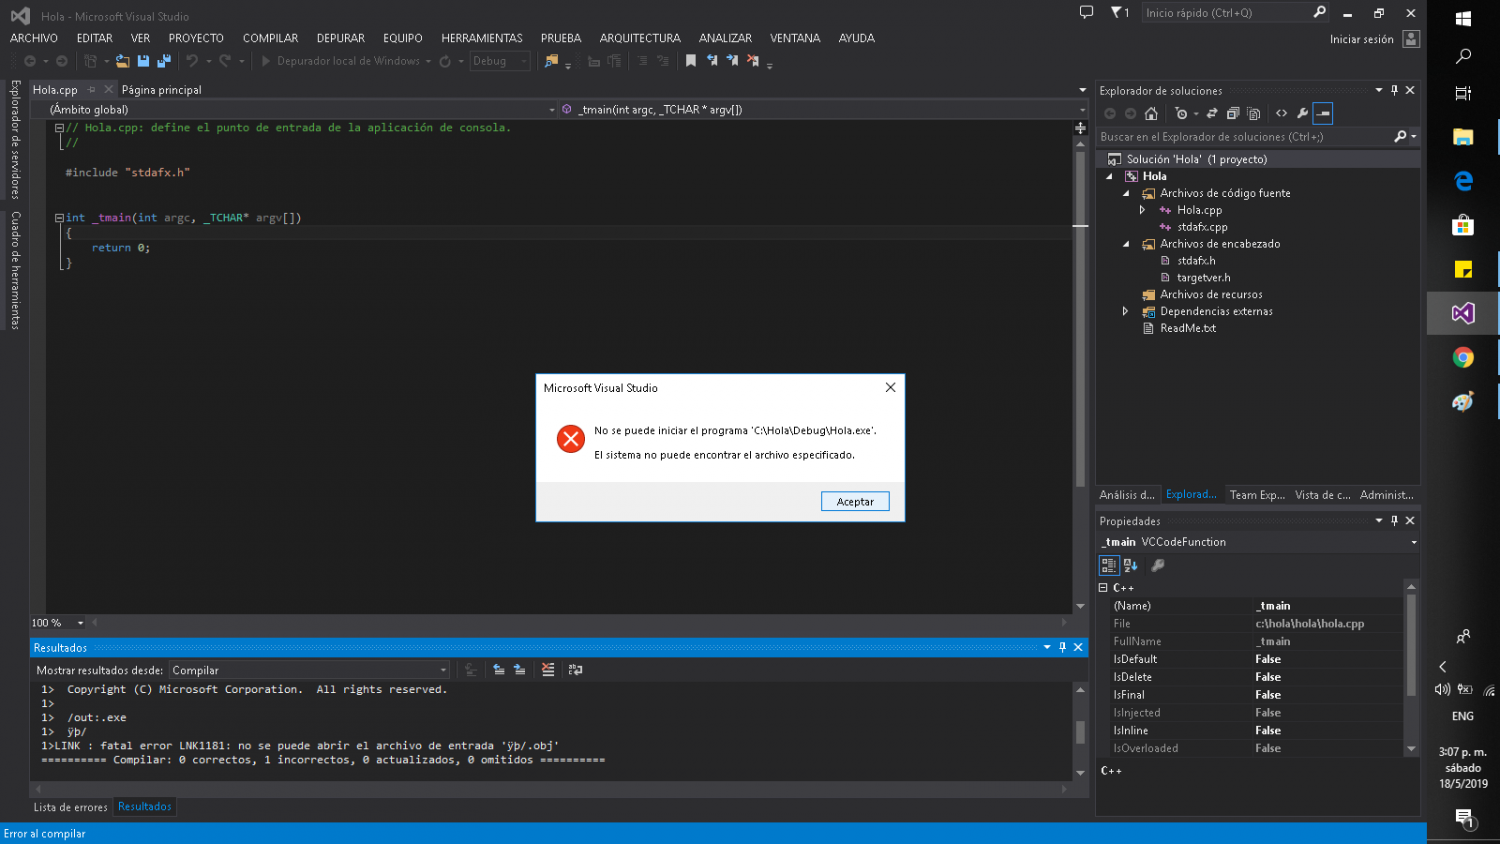The image size is (1500, 844).
Task: Switch to Lista de errores tab
Action: click(x=70, y=807)
